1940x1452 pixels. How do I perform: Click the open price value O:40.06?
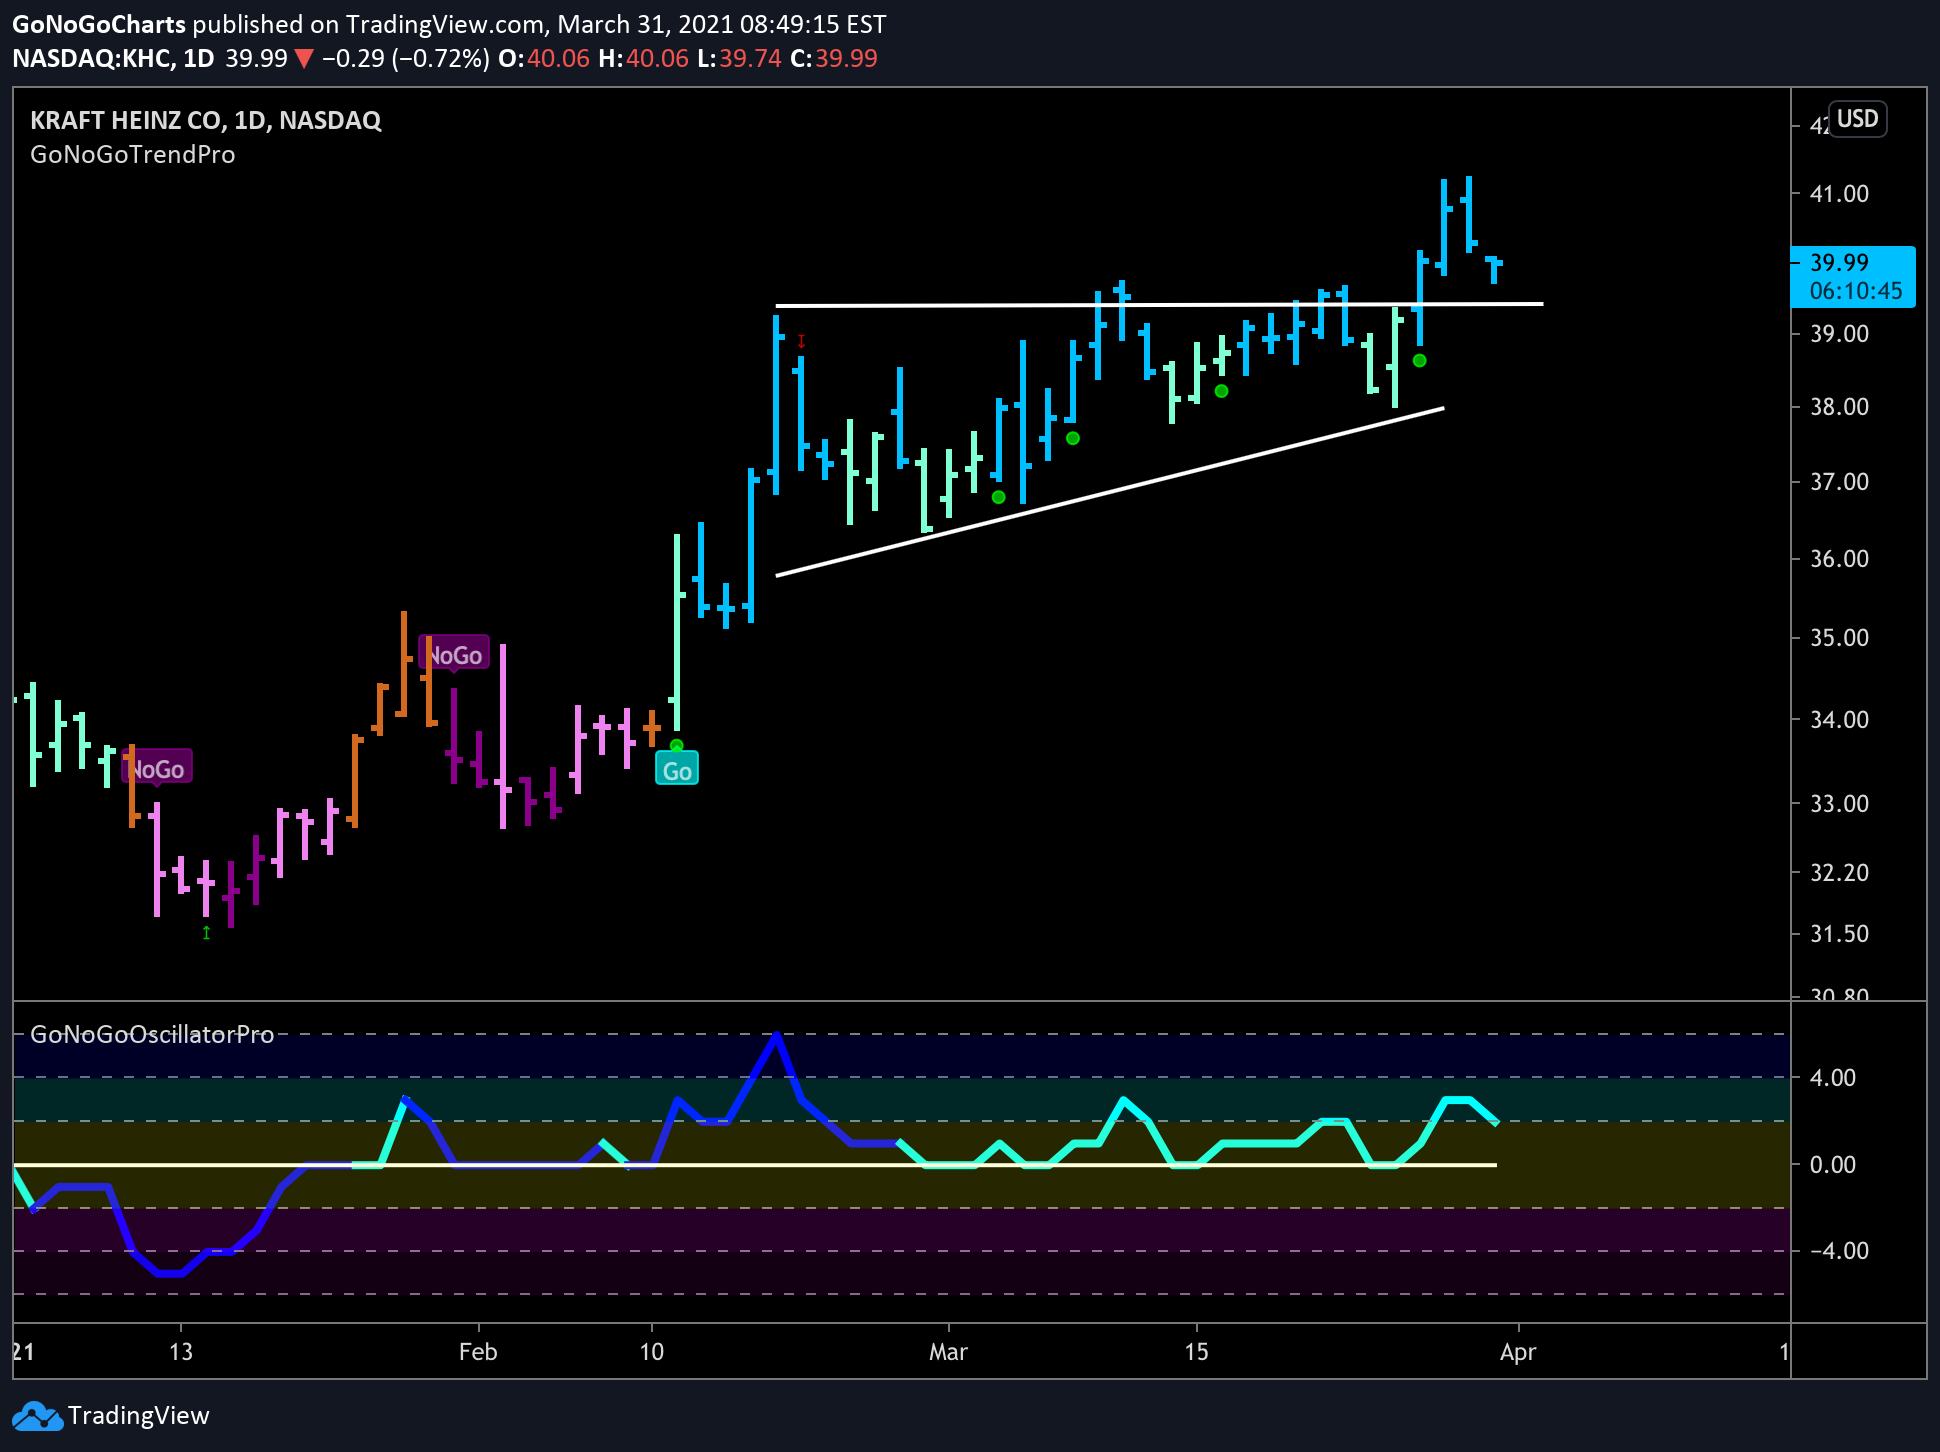pos(544,58)
